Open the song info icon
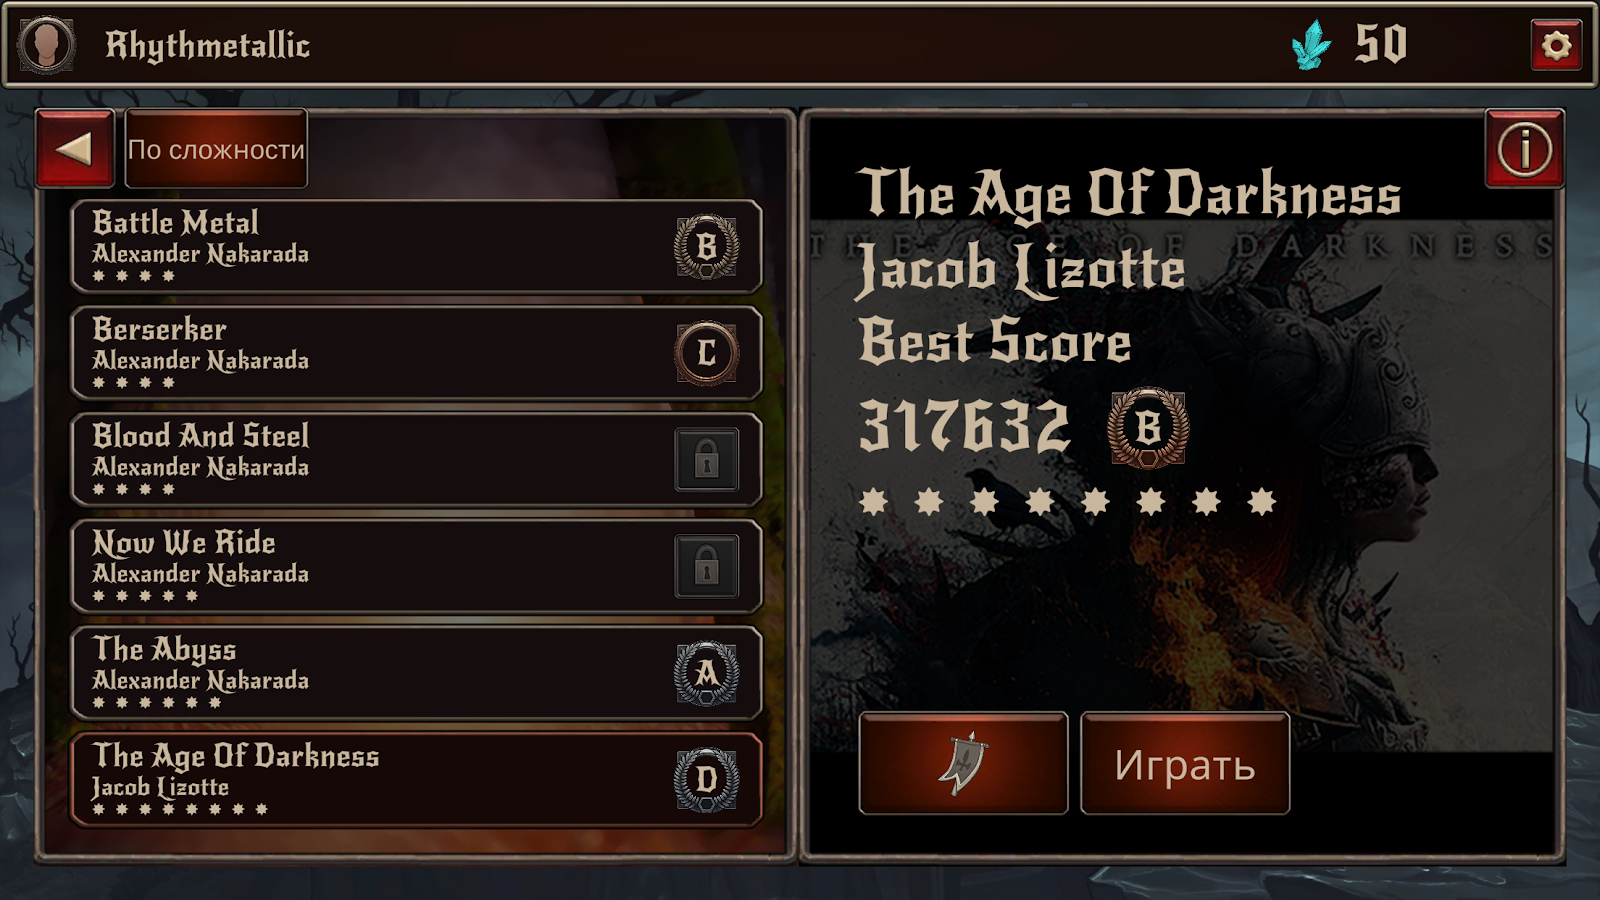Screen dimensions: 1600x900 1524,149
